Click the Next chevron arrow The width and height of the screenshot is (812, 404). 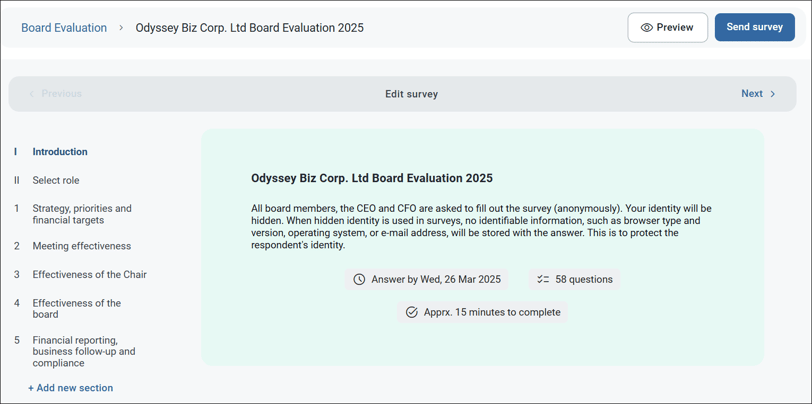coord(773,94)
